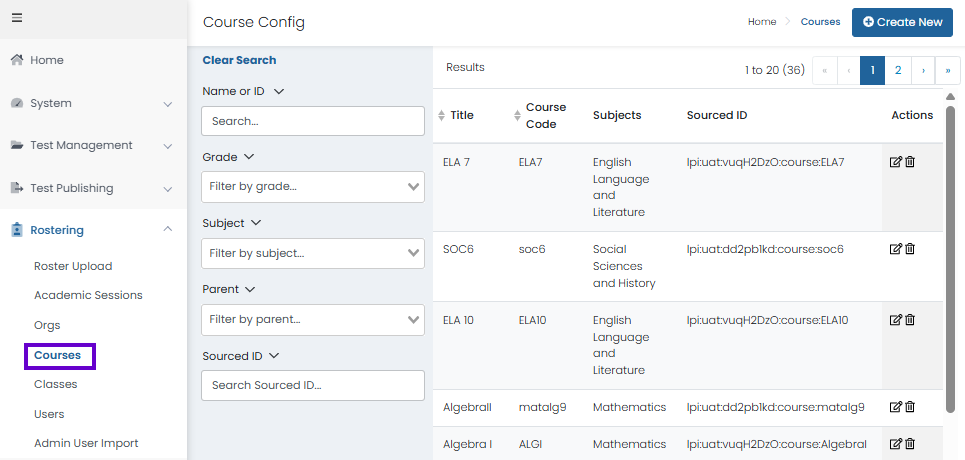Delete the SOC6 course

coord(910,249)
